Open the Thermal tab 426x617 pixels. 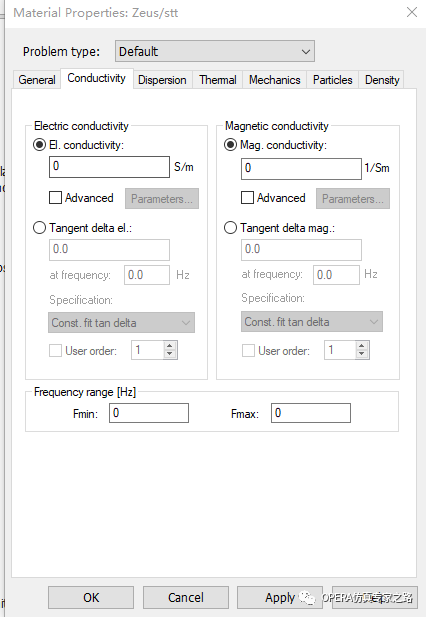pyautogui.click(x=218, y=80)
